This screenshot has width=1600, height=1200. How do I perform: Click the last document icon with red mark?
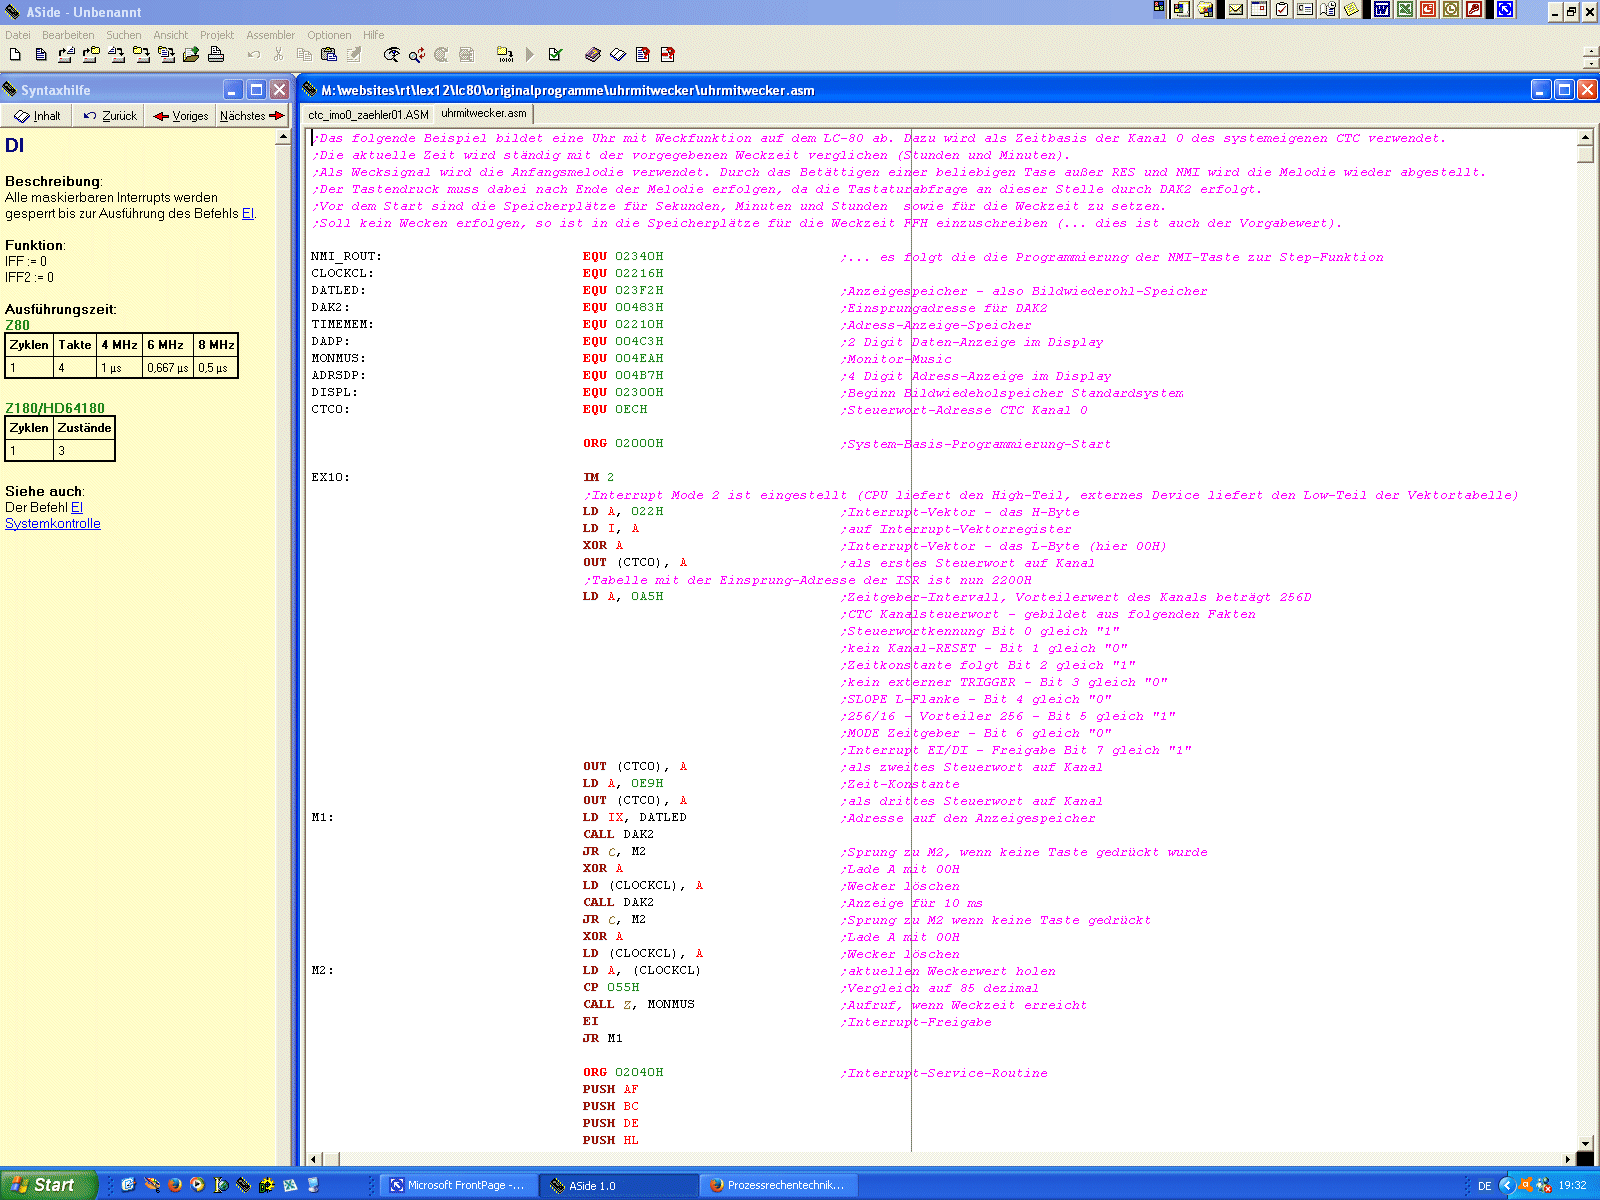point(668,55)
